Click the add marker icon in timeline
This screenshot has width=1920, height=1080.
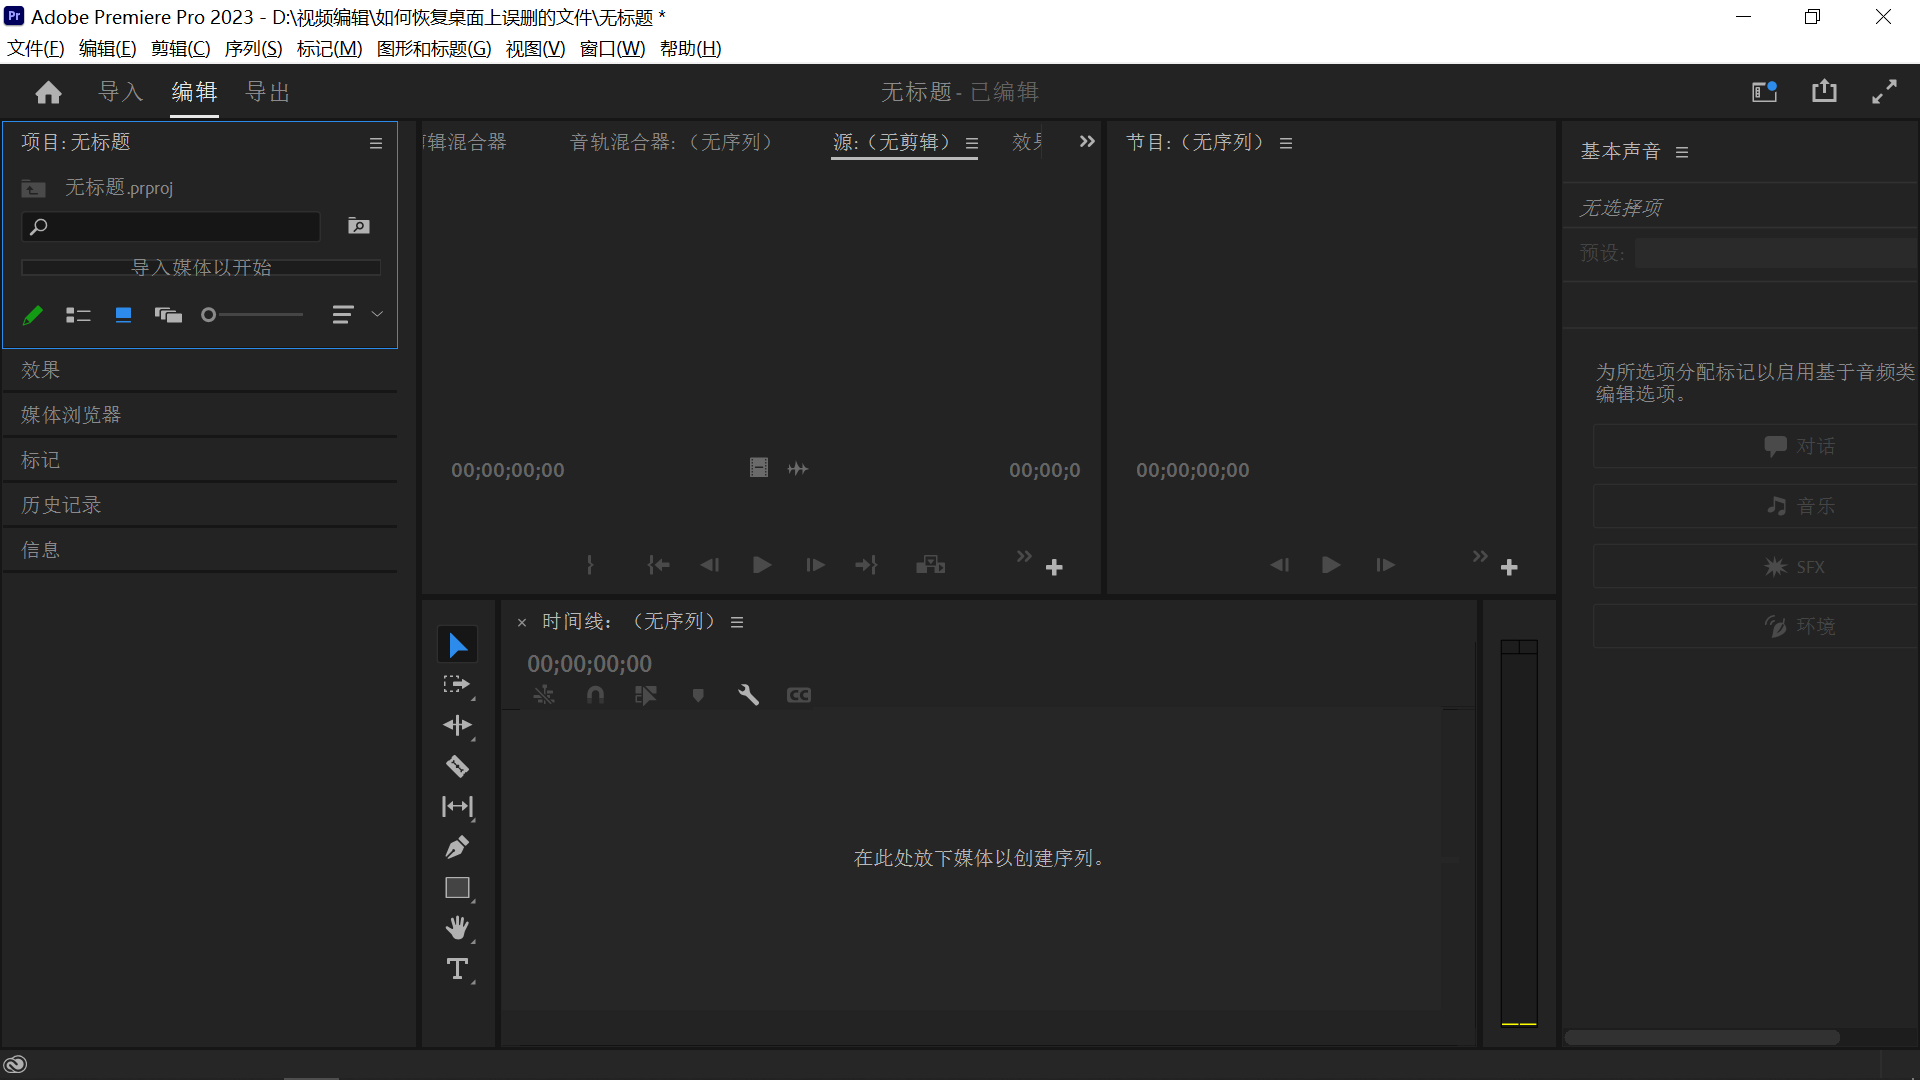[x=698, y=695]
